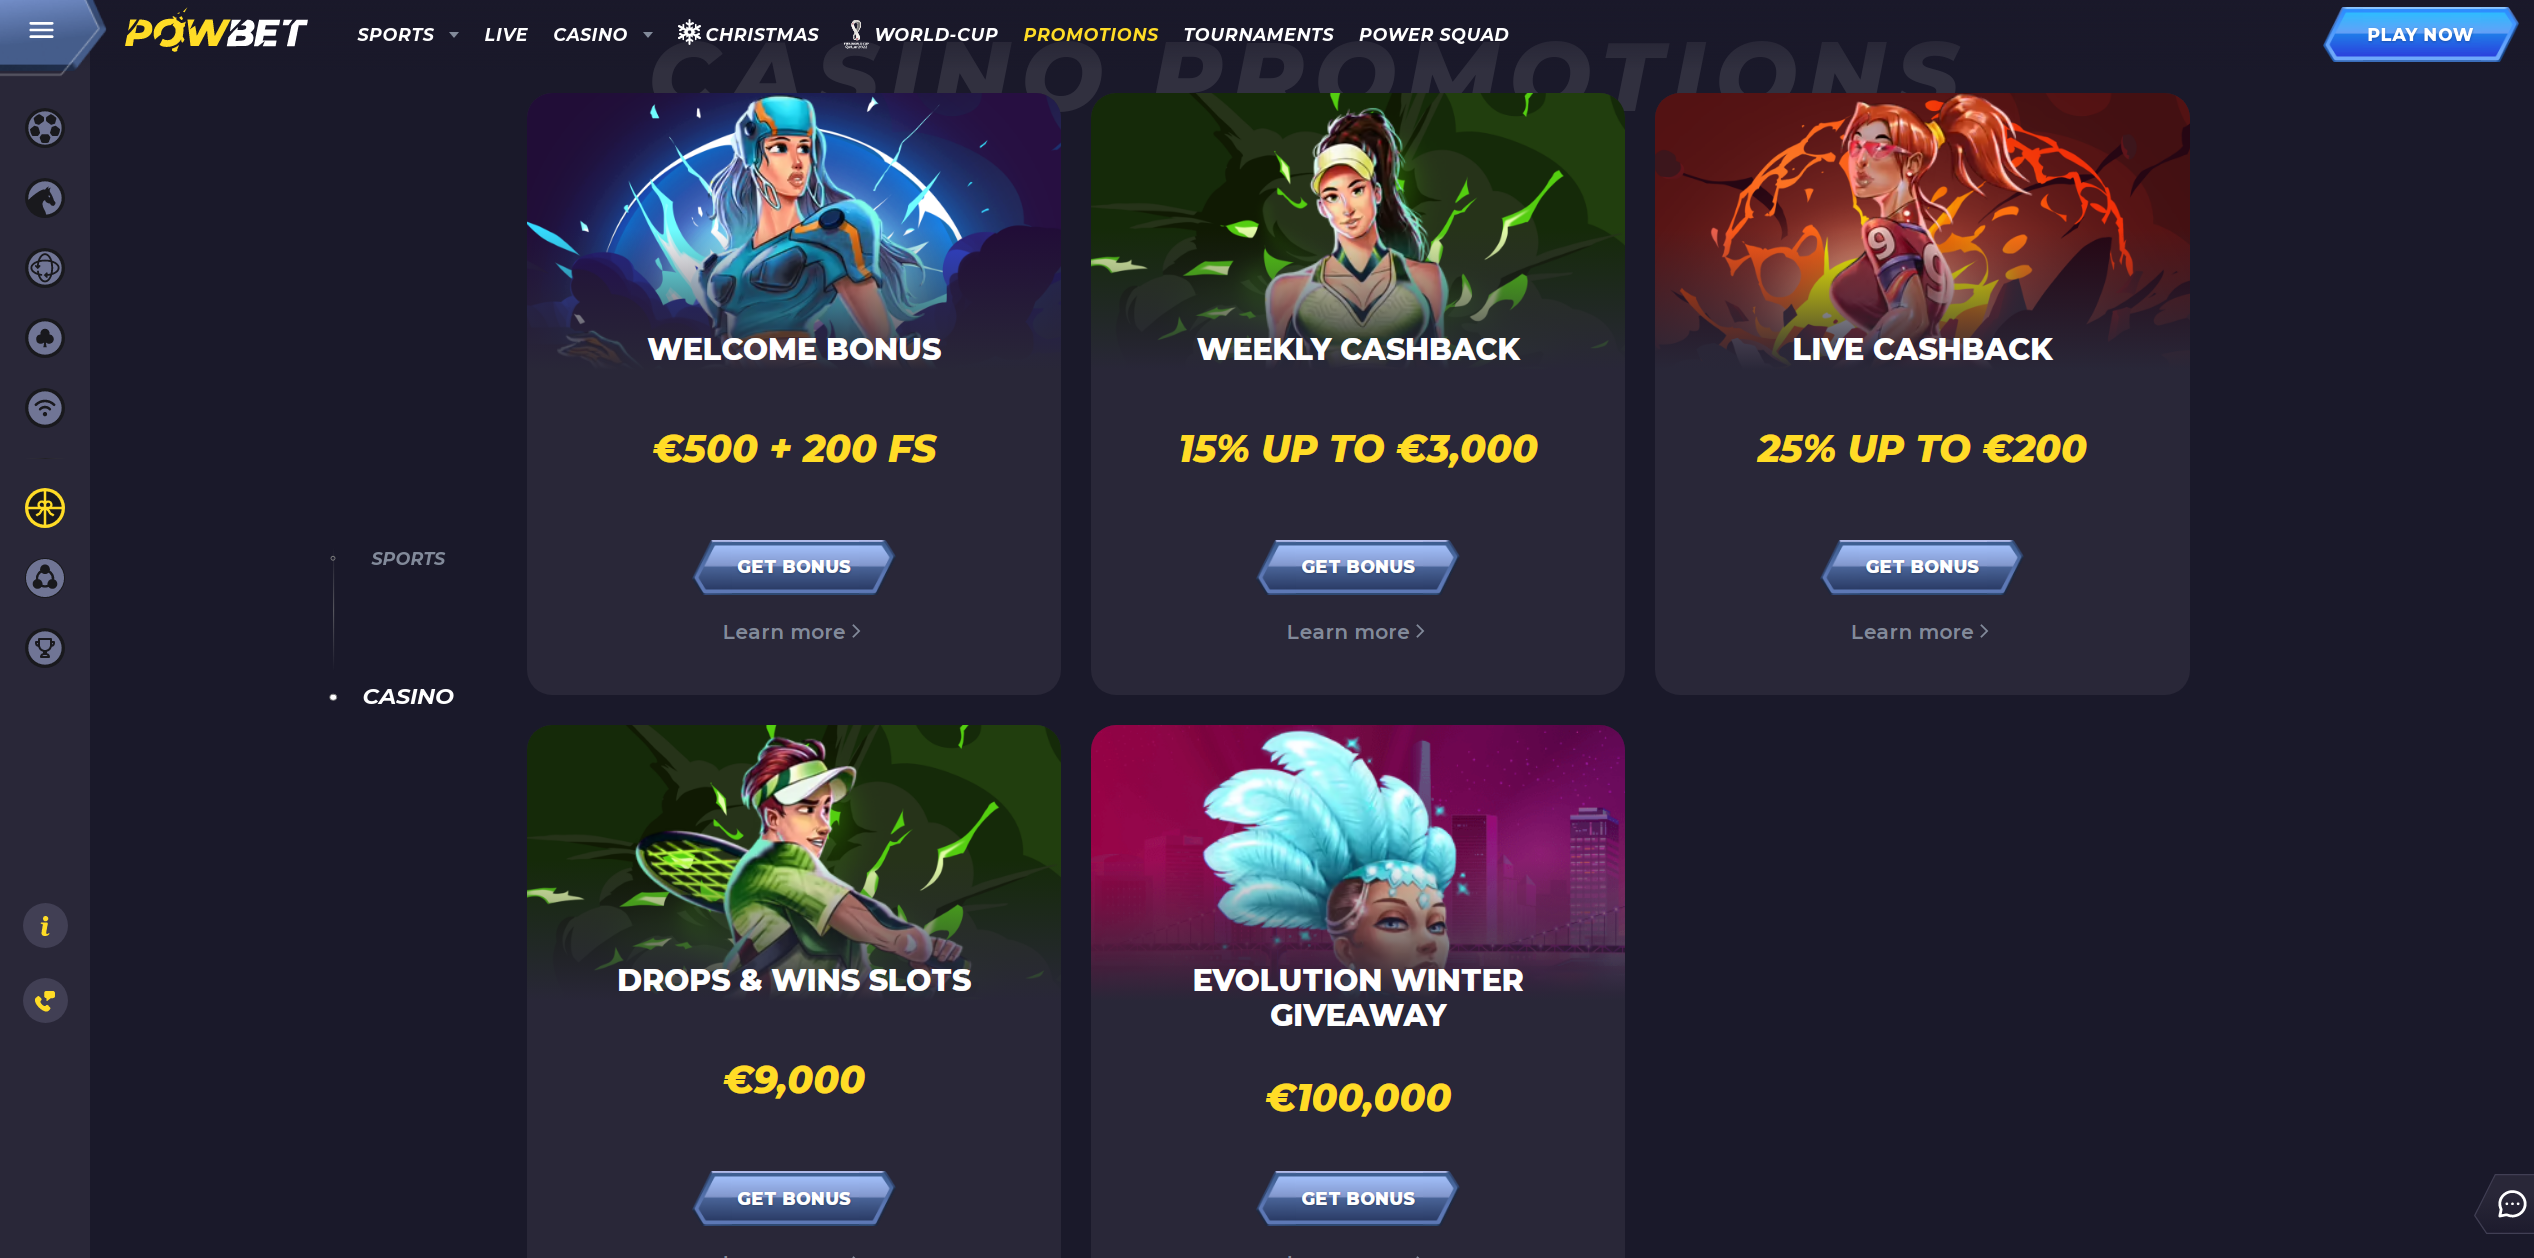Open the horse racing sidebar icon

tap(45, 198)
